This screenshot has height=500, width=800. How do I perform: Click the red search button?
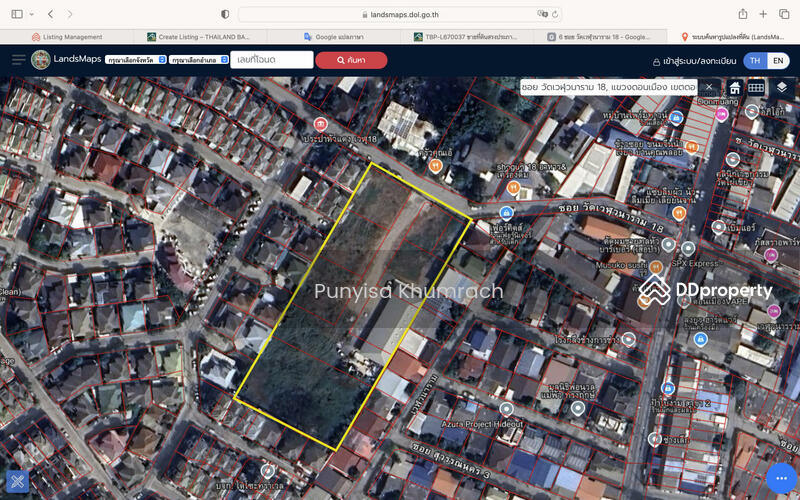(x=351, y=60)
